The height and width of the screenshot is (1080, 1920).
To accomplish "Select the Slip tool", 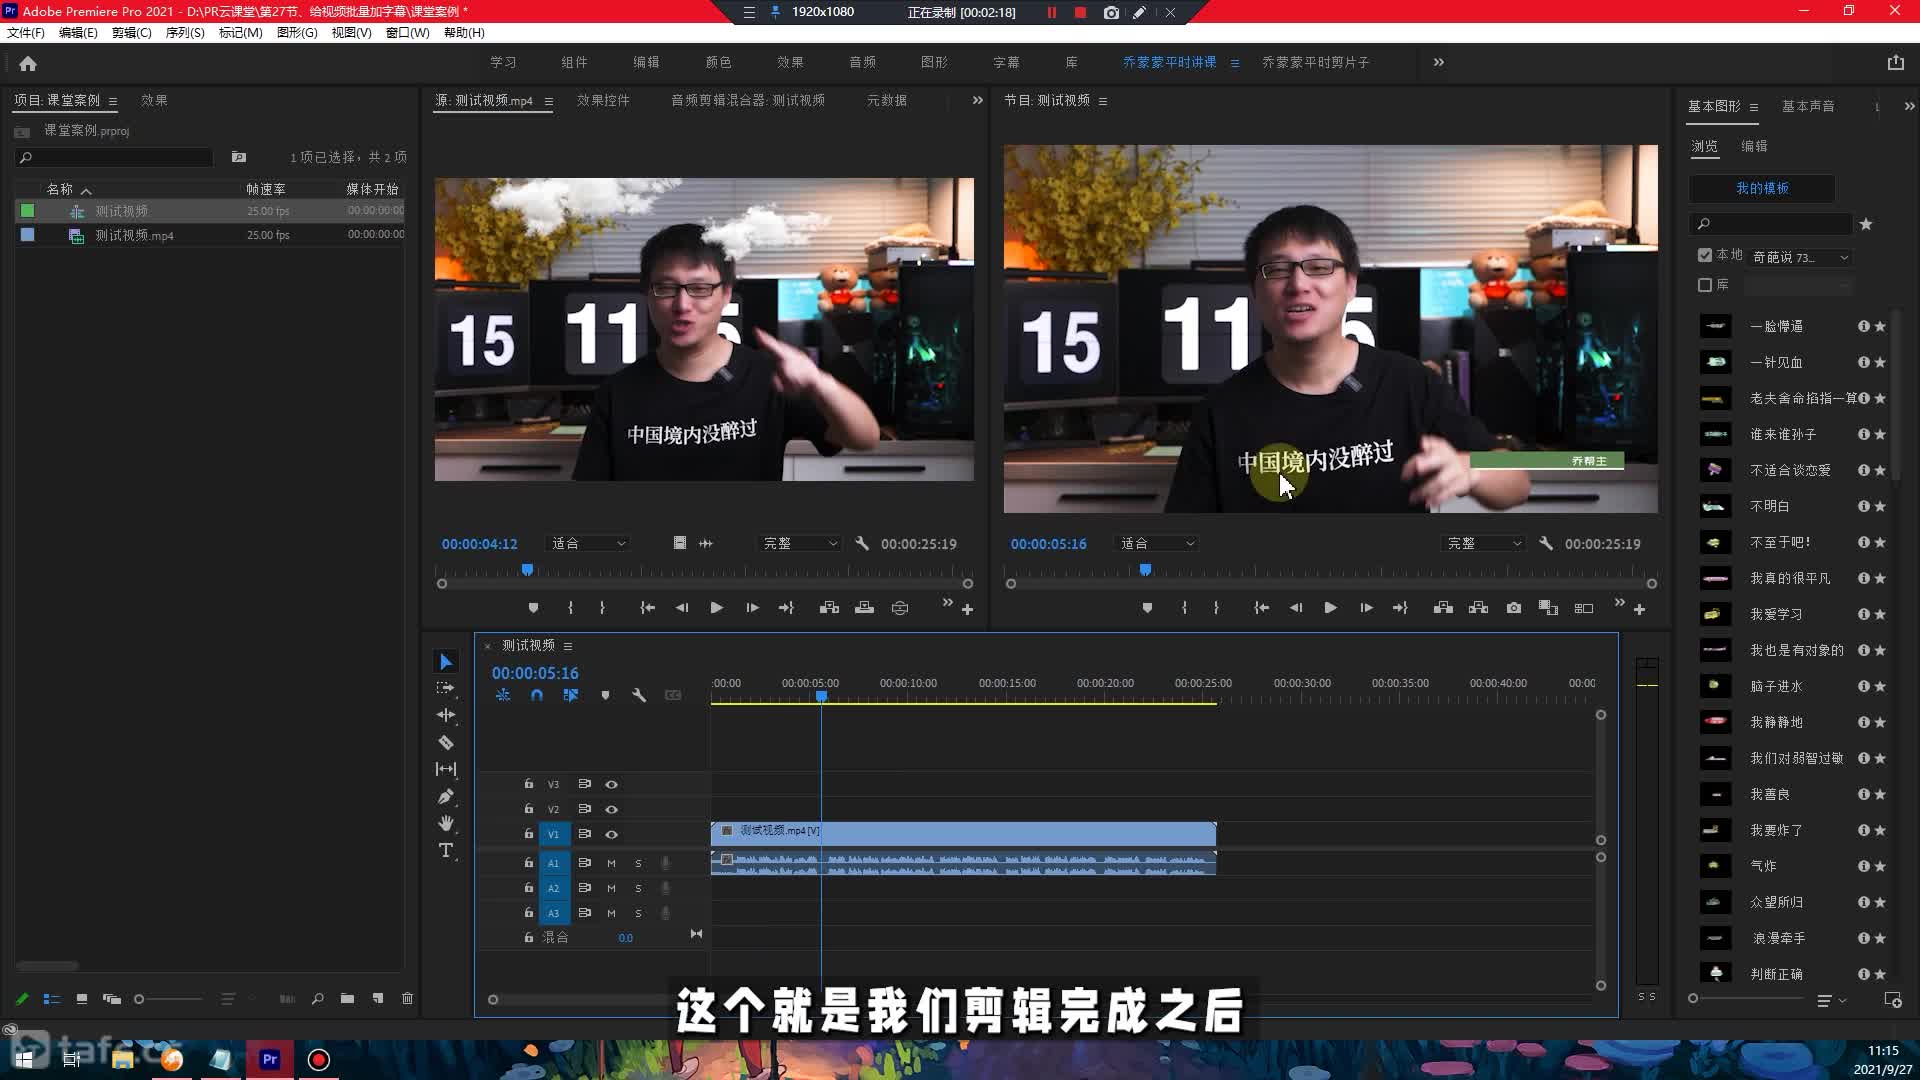I will point(446,769).
